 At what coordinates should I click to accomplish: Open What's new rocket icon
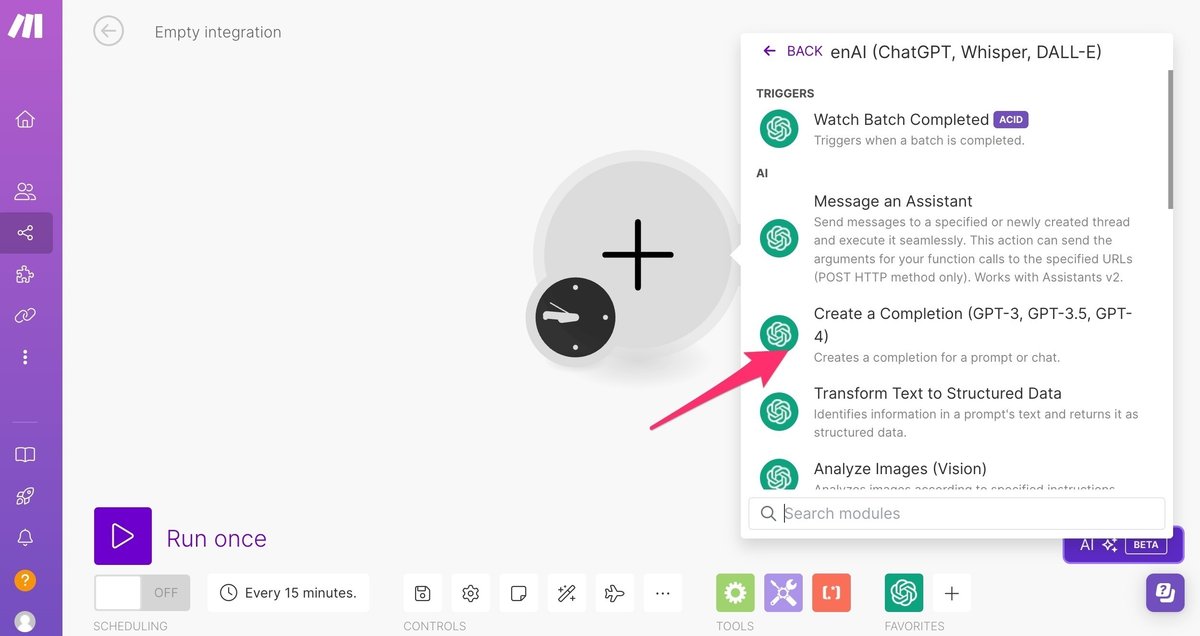tap(25, 496)
